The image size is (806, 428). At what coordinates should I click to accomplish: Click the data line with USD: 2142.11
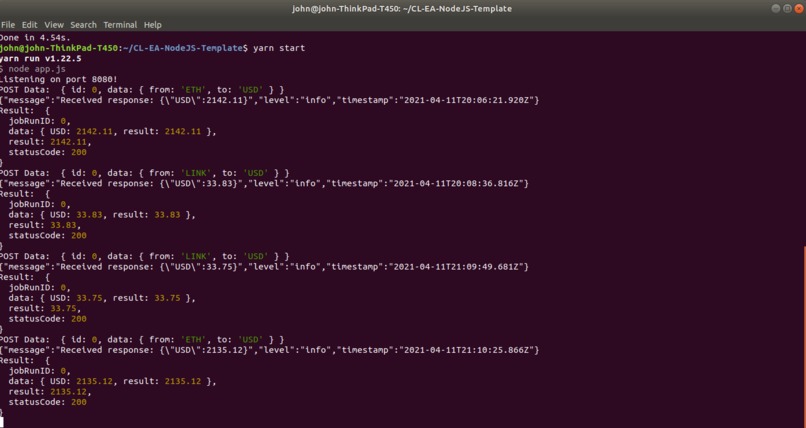tap(112, 132)
